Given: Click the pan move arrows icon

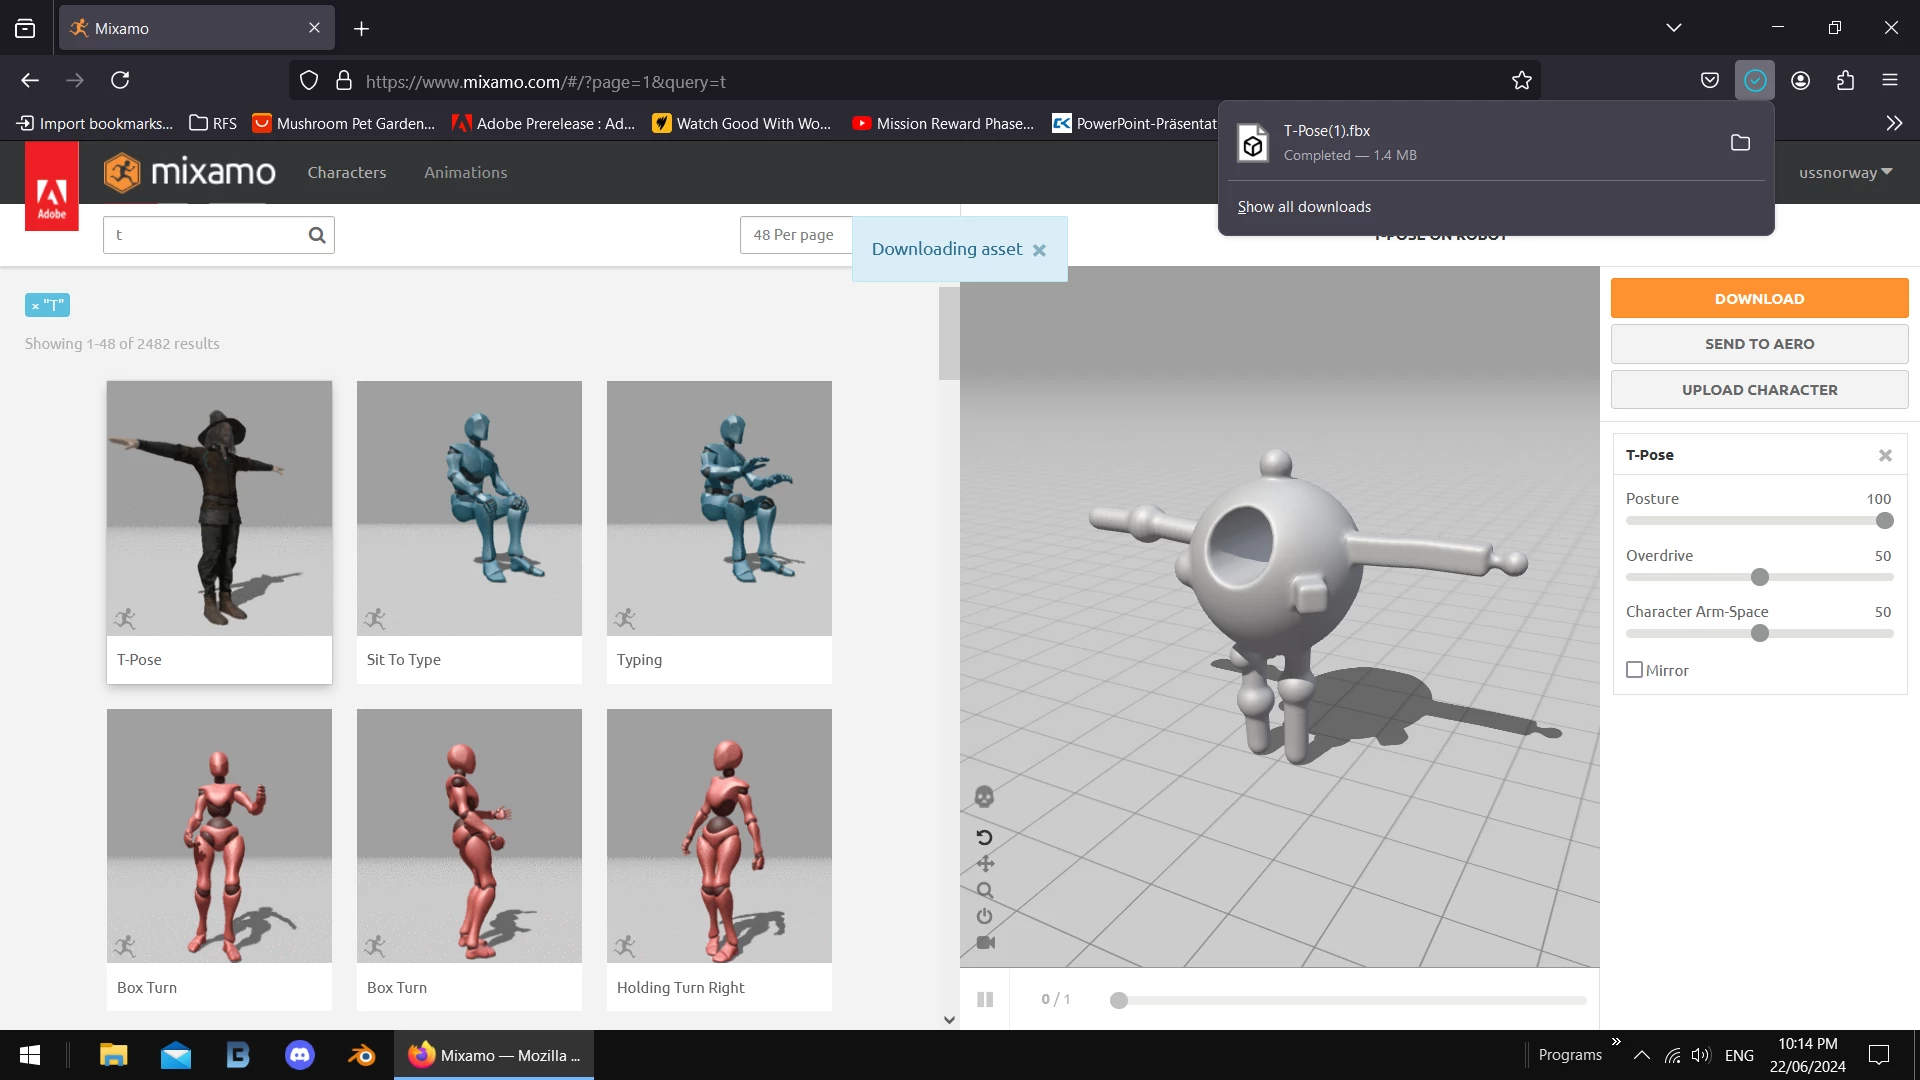Looking at the screenshot, I should point(985,864).
